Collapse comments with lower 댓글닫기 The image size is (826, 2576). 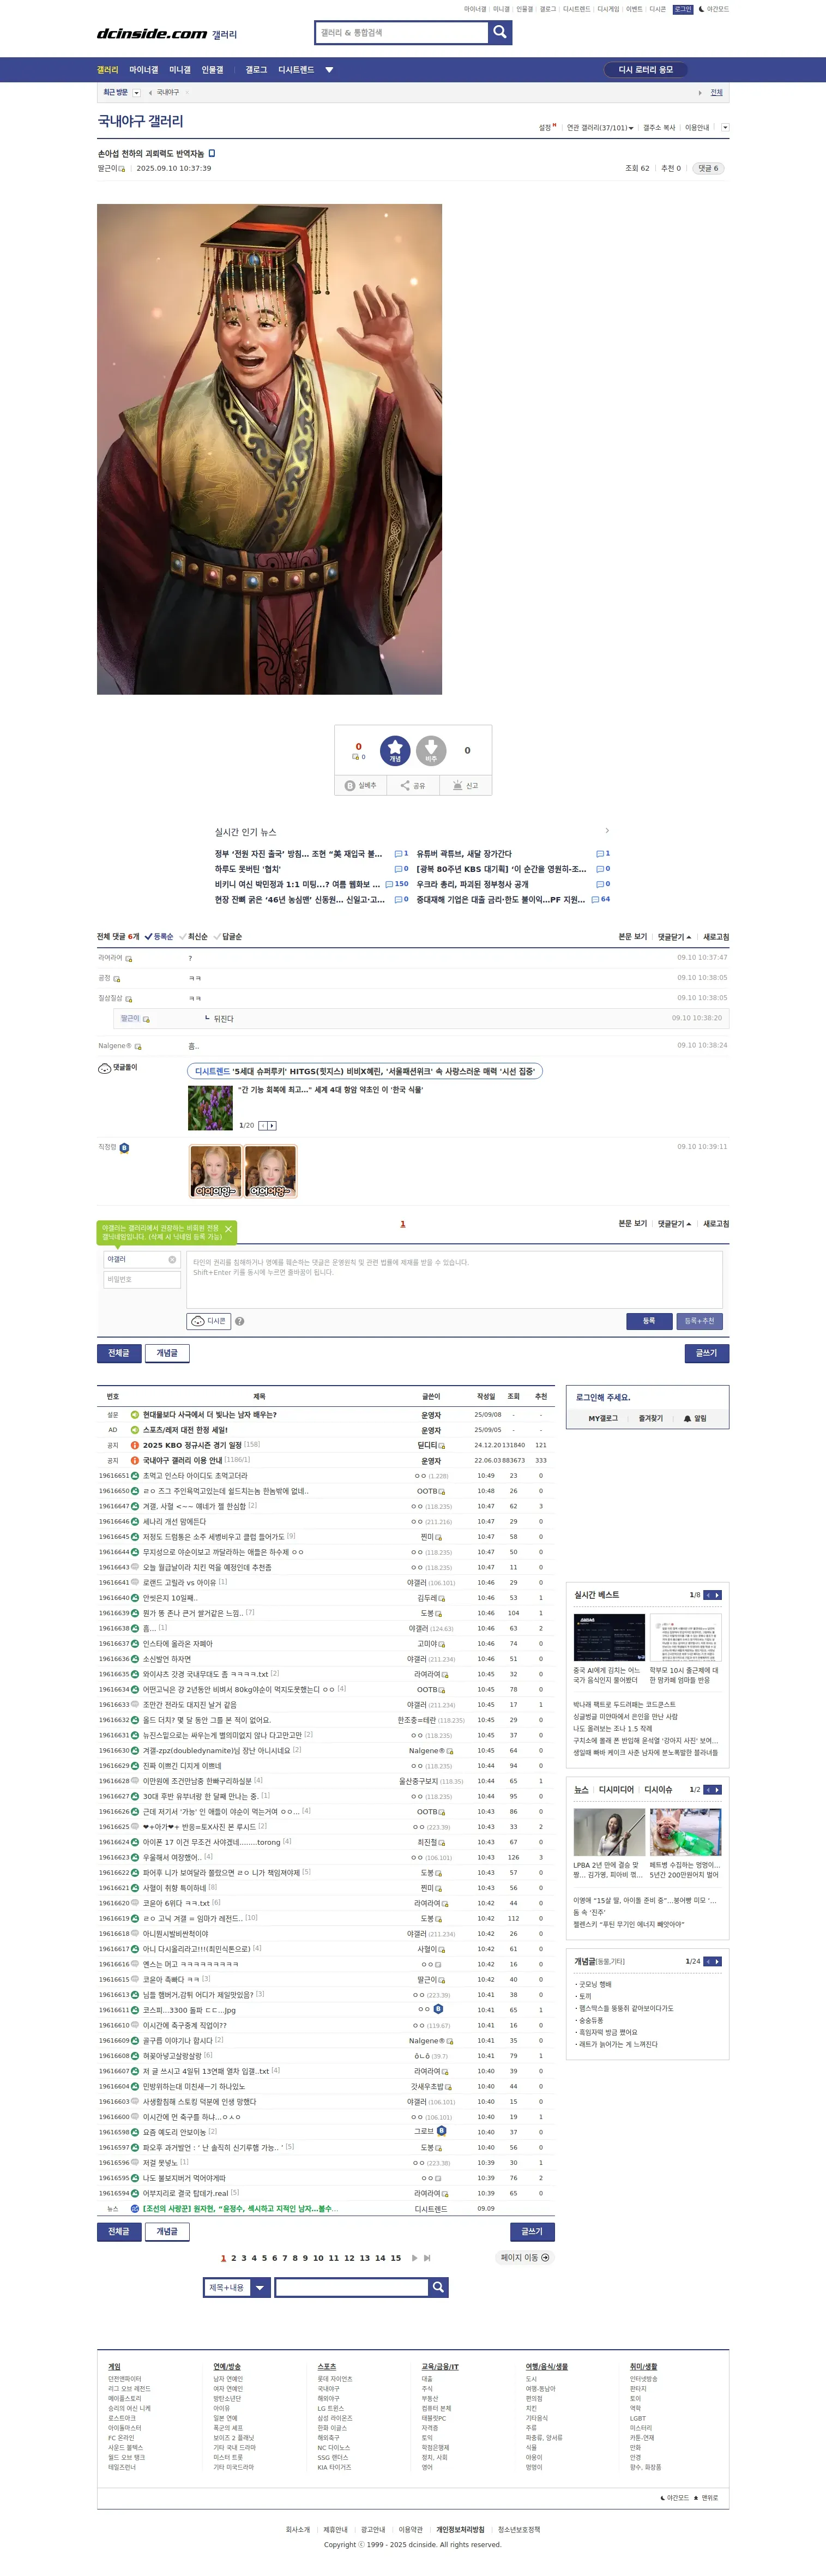click(674, 1224)
